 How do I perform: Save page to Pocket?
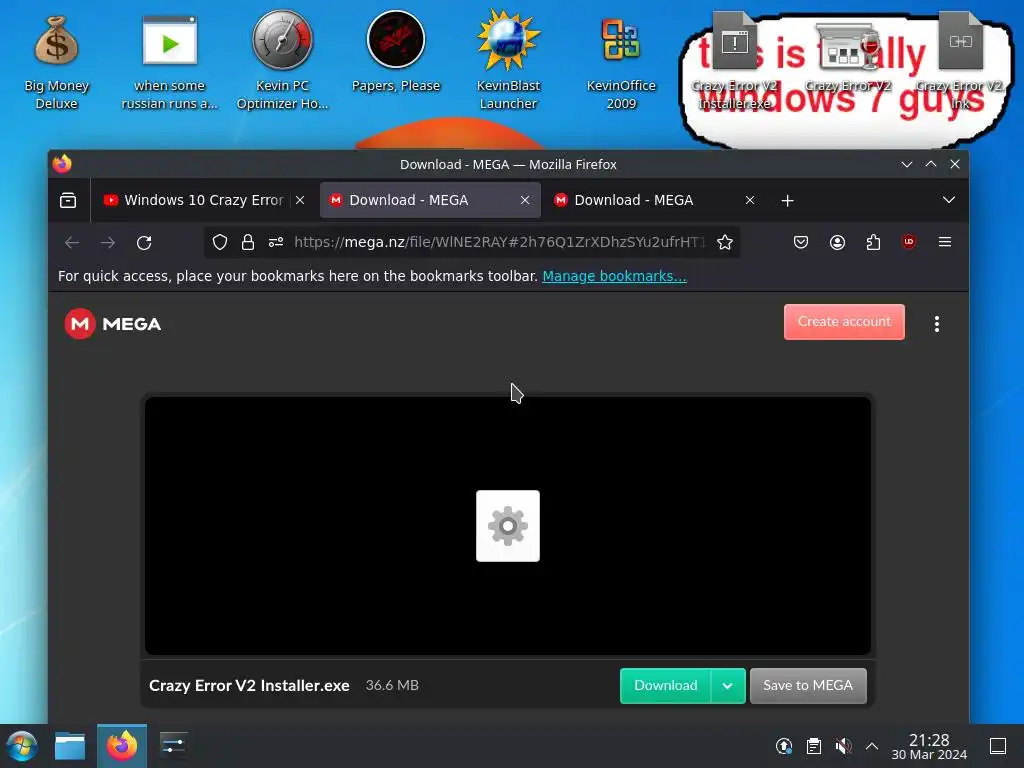click(801, 242)
